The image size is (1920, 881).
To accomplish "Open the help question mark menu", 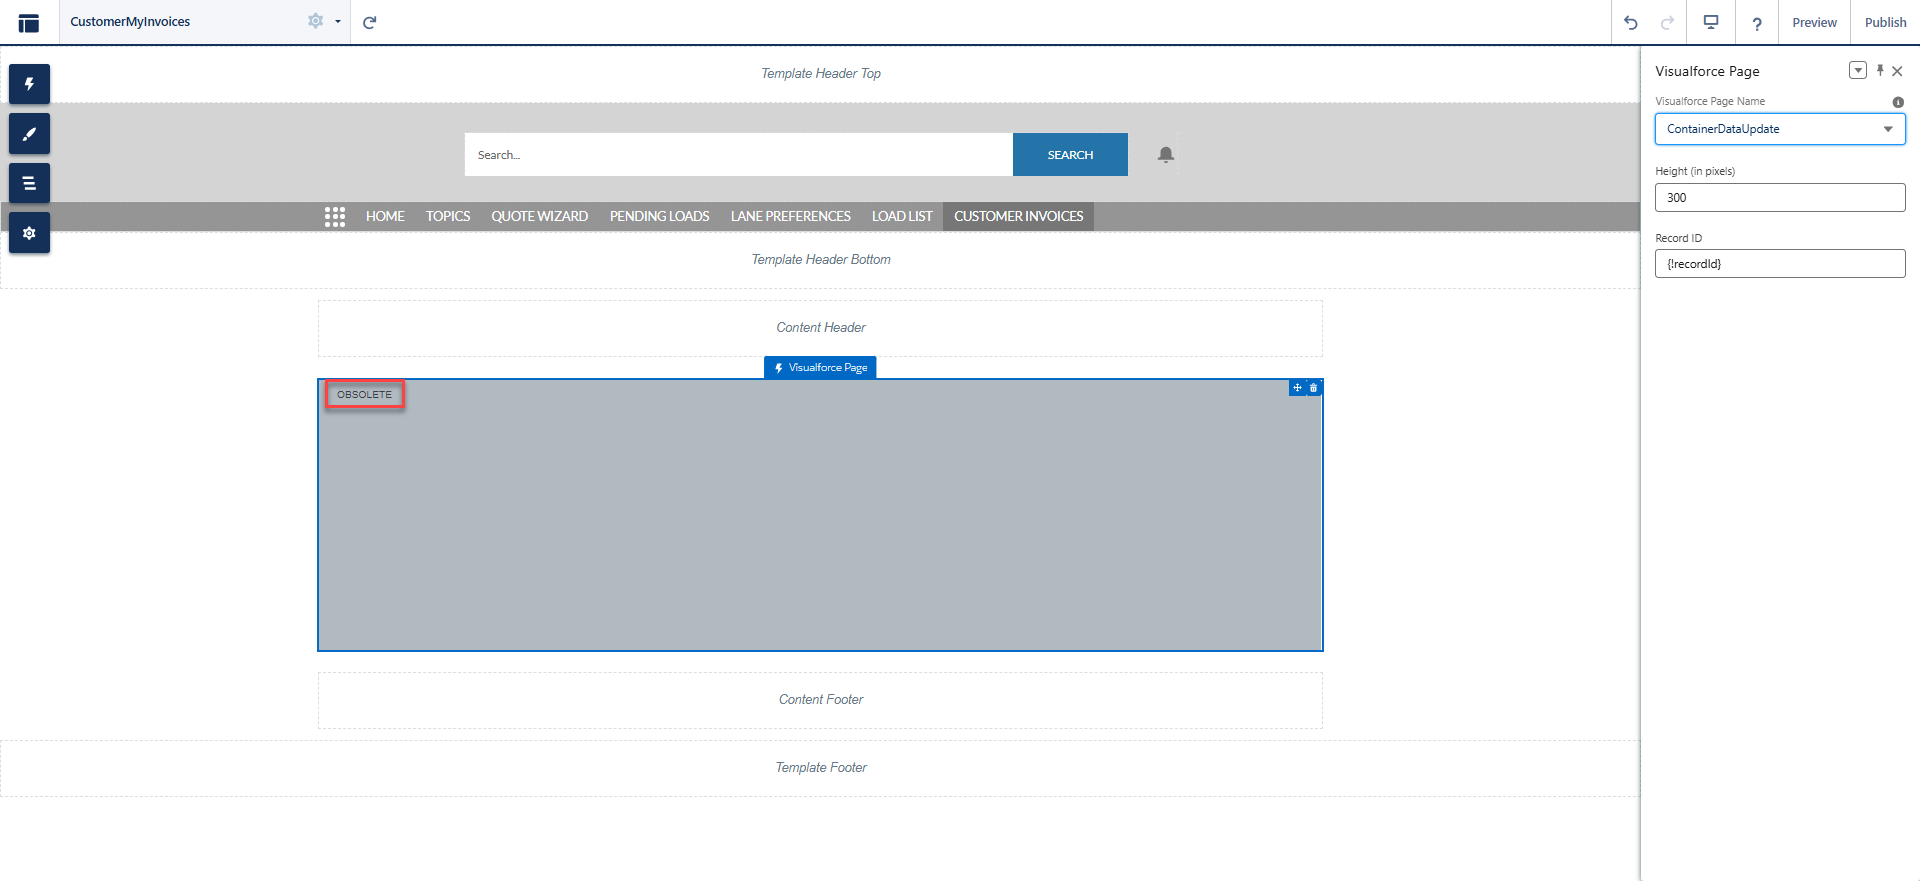I will tap(1756, 23).
